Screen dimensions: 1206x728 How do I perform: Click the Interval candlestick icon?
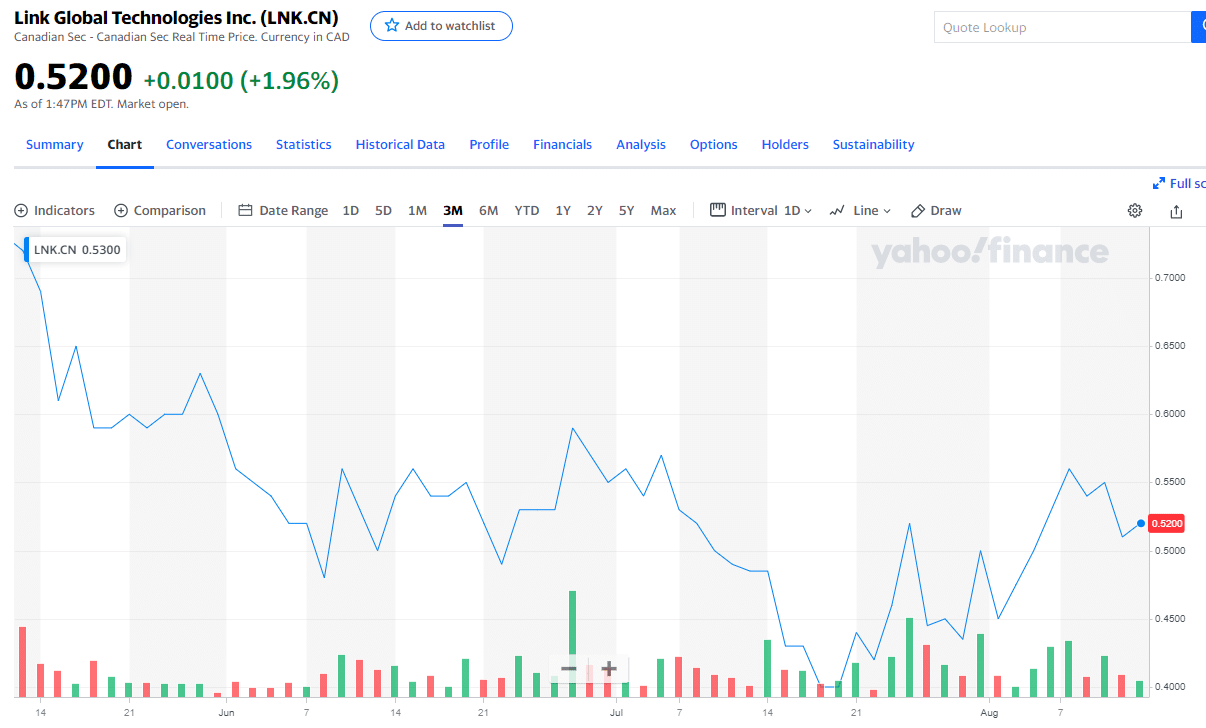[x=717, y=210]
